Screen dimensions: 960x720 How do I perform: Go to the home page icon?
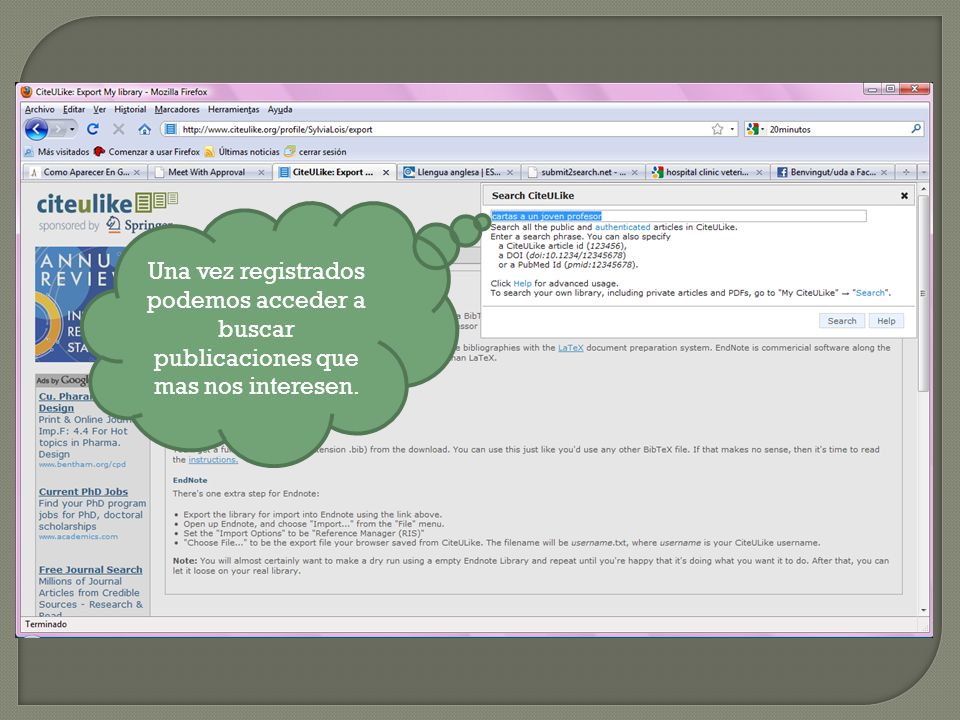144,129
